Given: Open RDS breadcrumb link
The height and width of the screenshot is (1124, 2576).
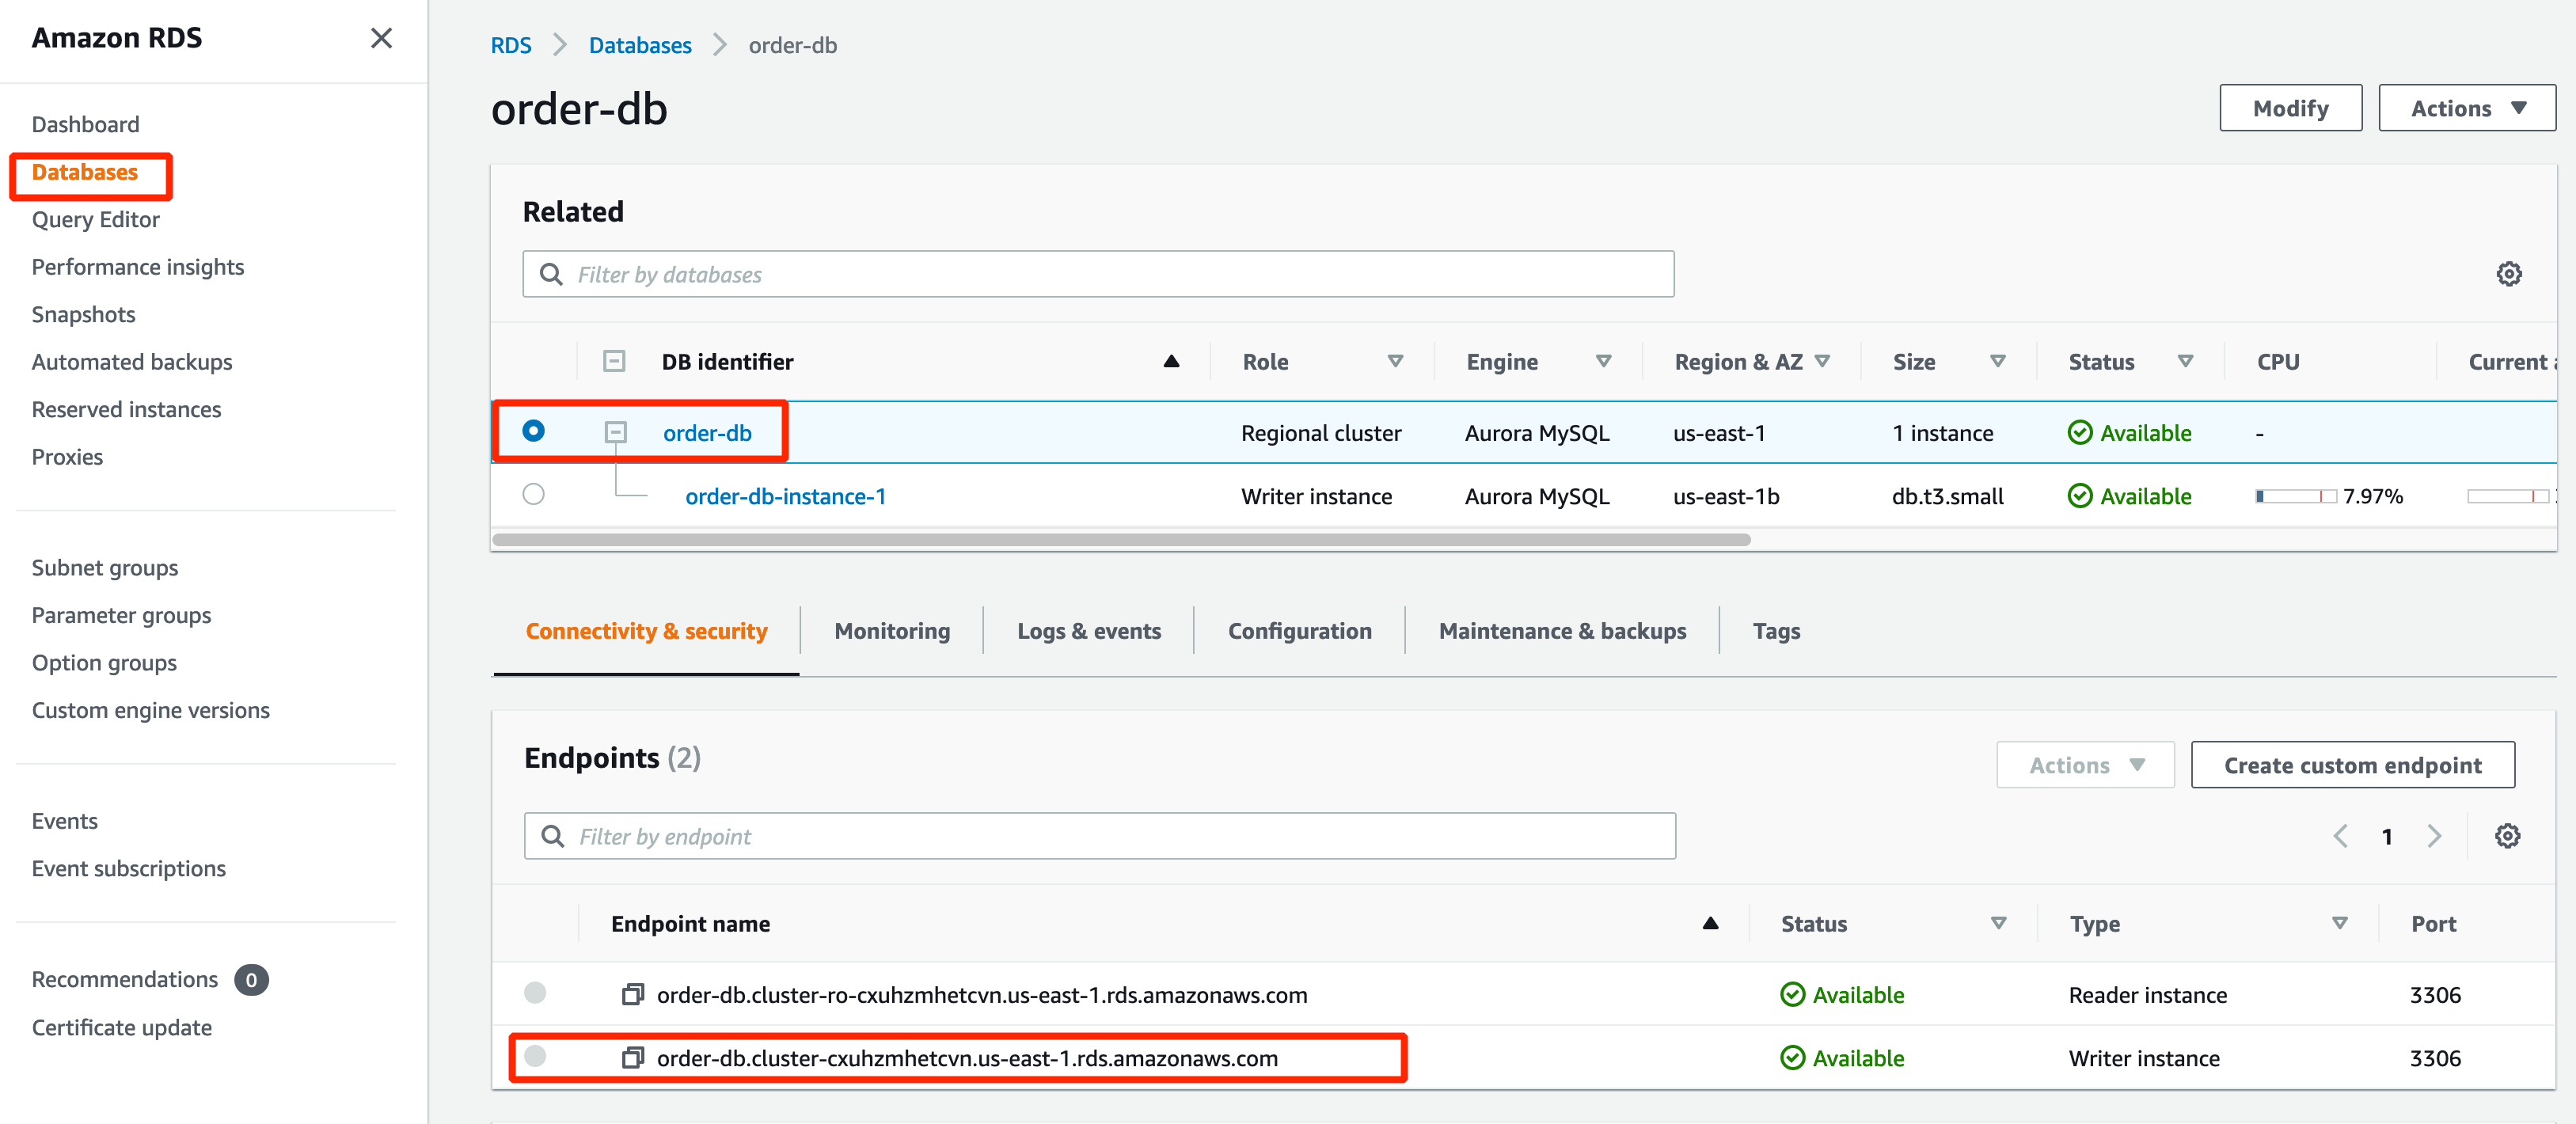Looking at the screenshot, I should [510, 45].
